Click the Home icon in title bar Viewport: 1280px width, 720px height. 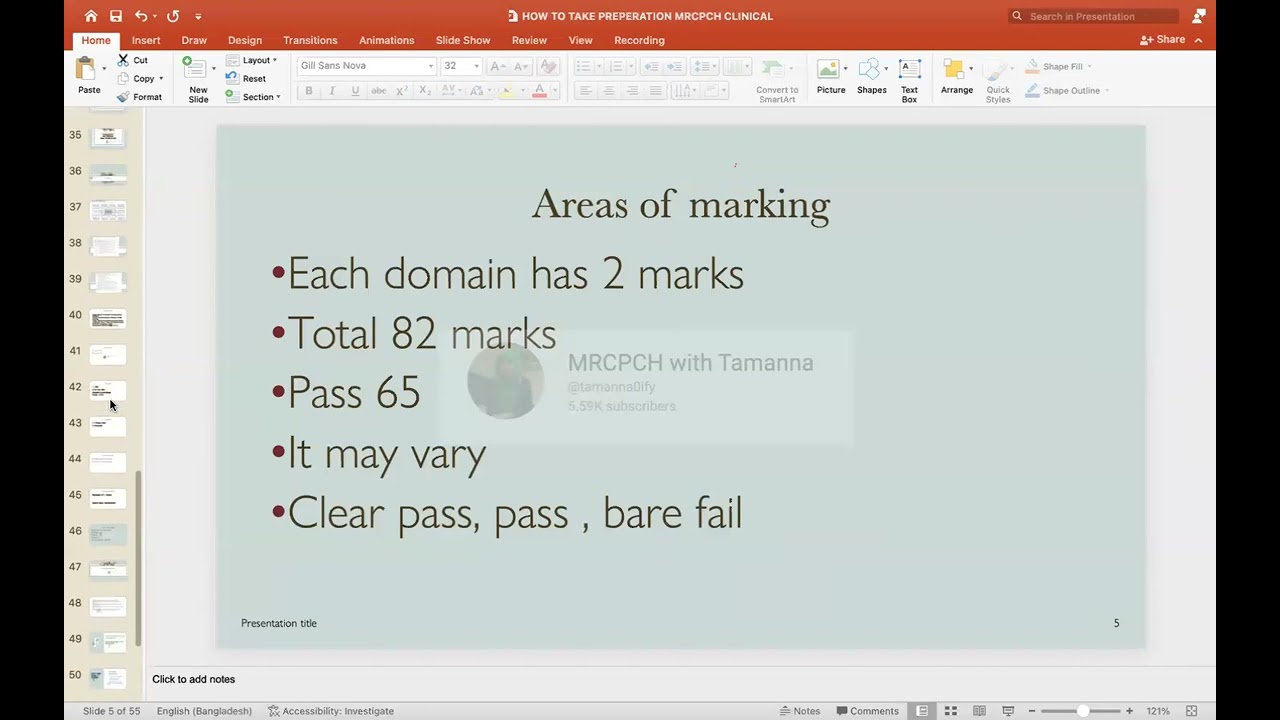(91, 16)
